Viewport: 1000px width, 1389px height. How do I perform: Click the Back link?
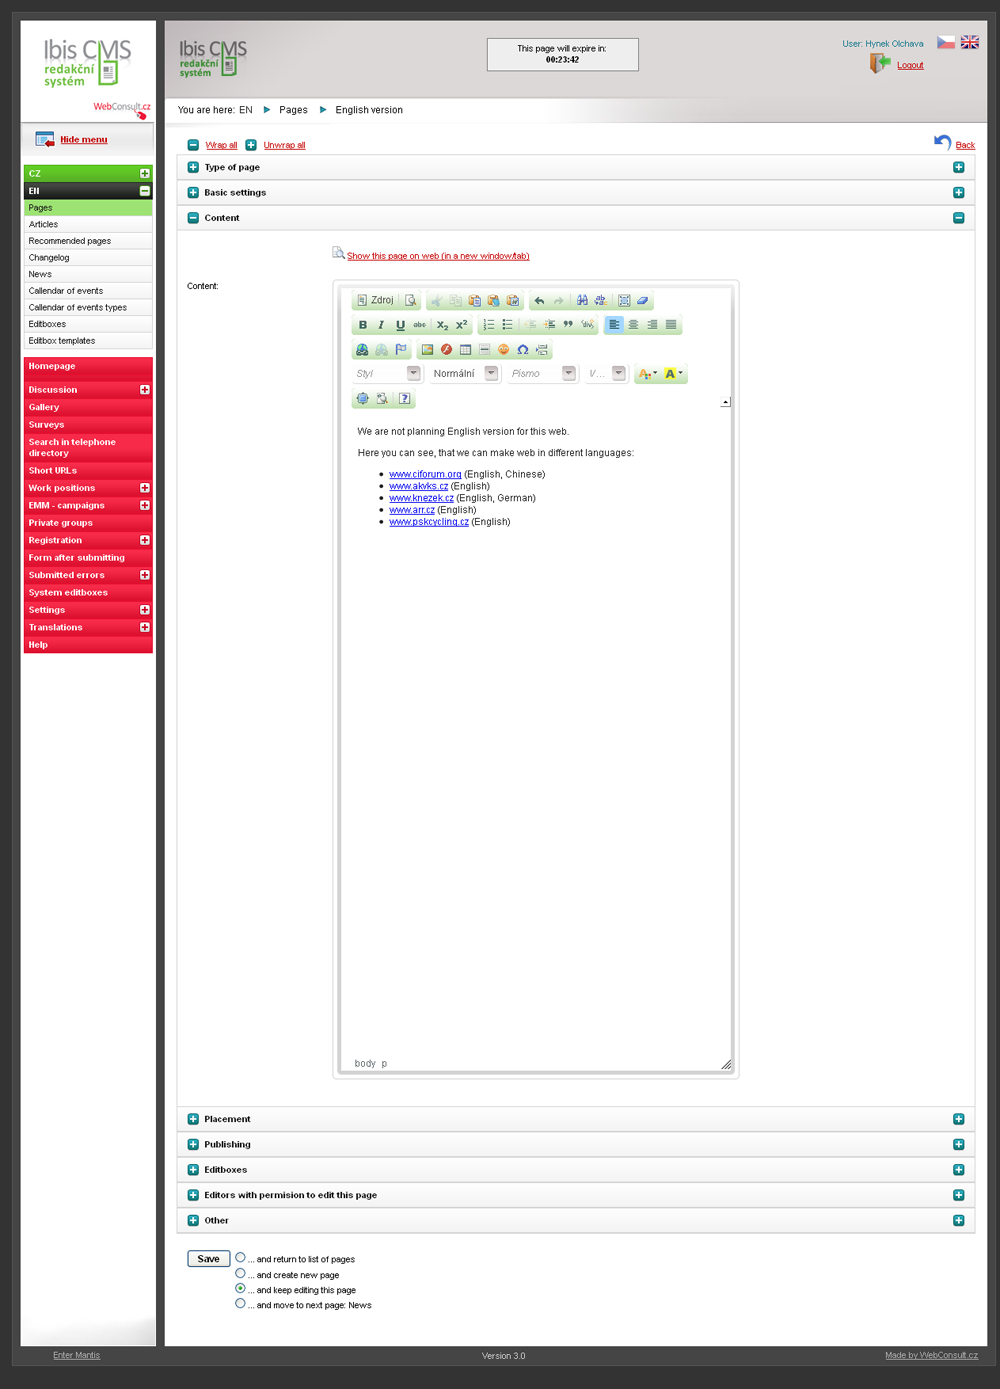point(965,145)
